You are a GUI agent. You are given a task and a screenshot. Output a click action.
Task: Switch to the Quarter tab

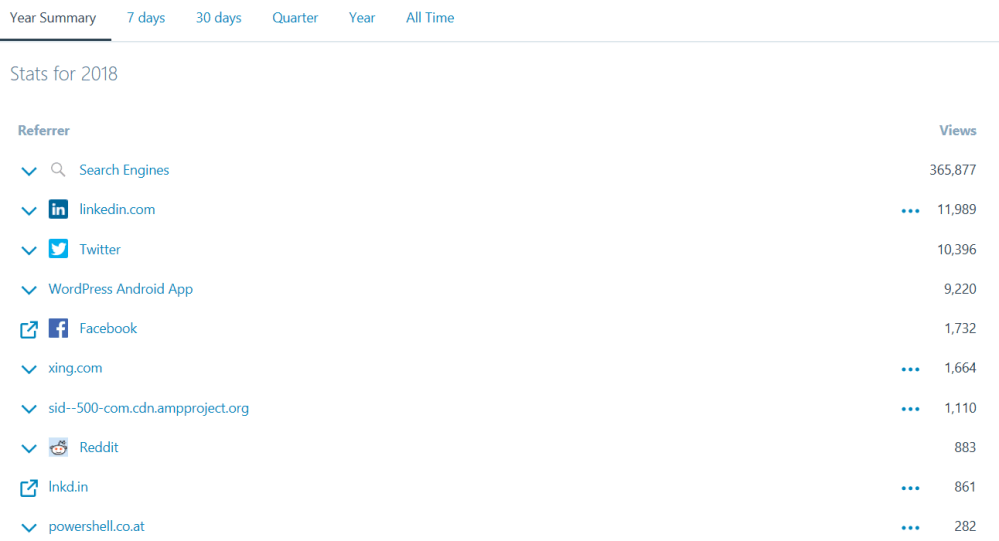click(295, 18)
